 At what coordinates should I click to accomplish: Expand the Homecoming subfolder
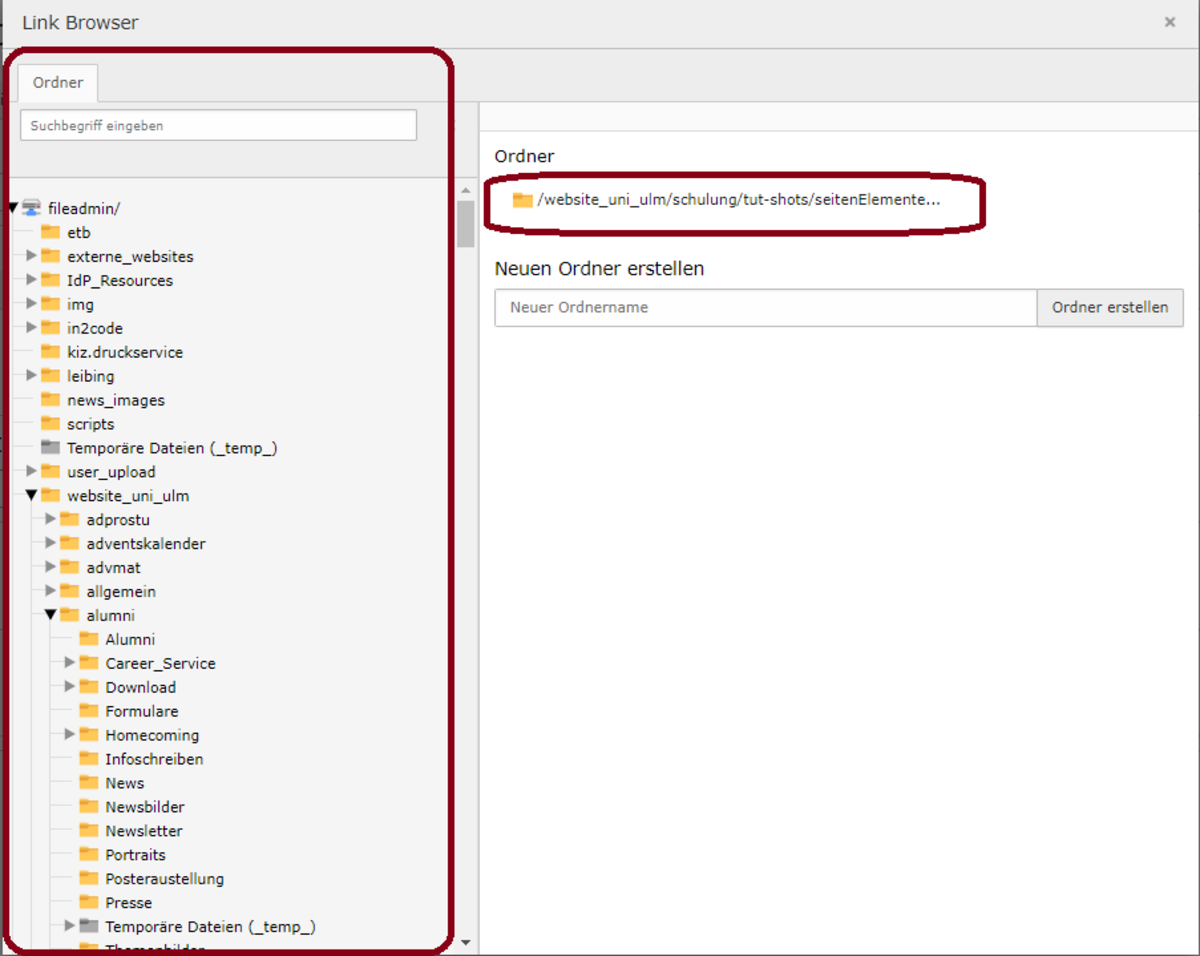[70, 735]
